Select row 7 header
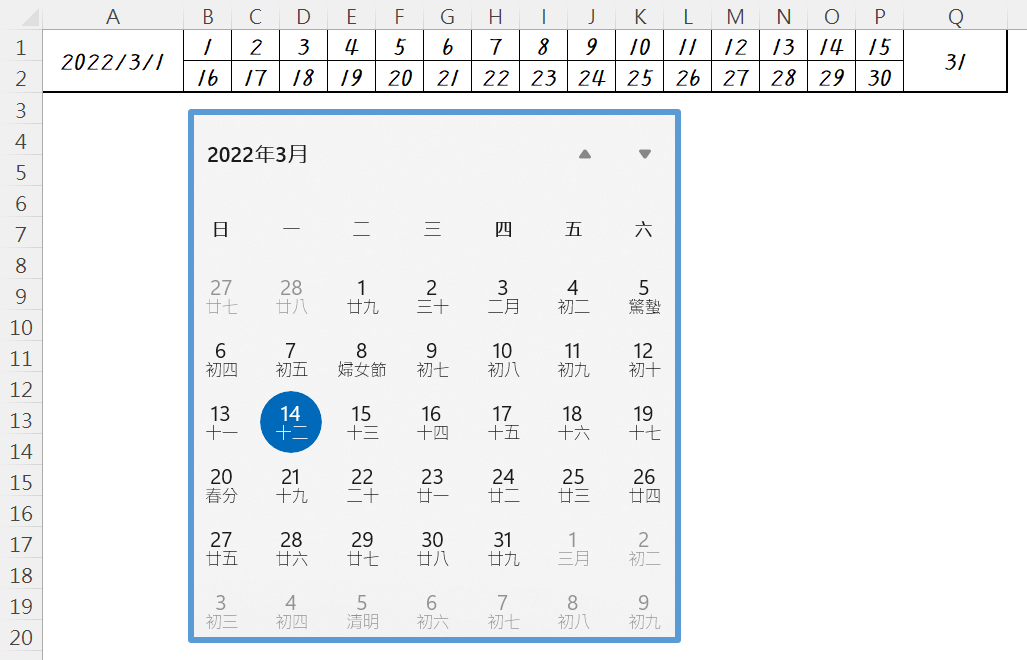Screen dimensions: 1027x660 pos(21,234)
